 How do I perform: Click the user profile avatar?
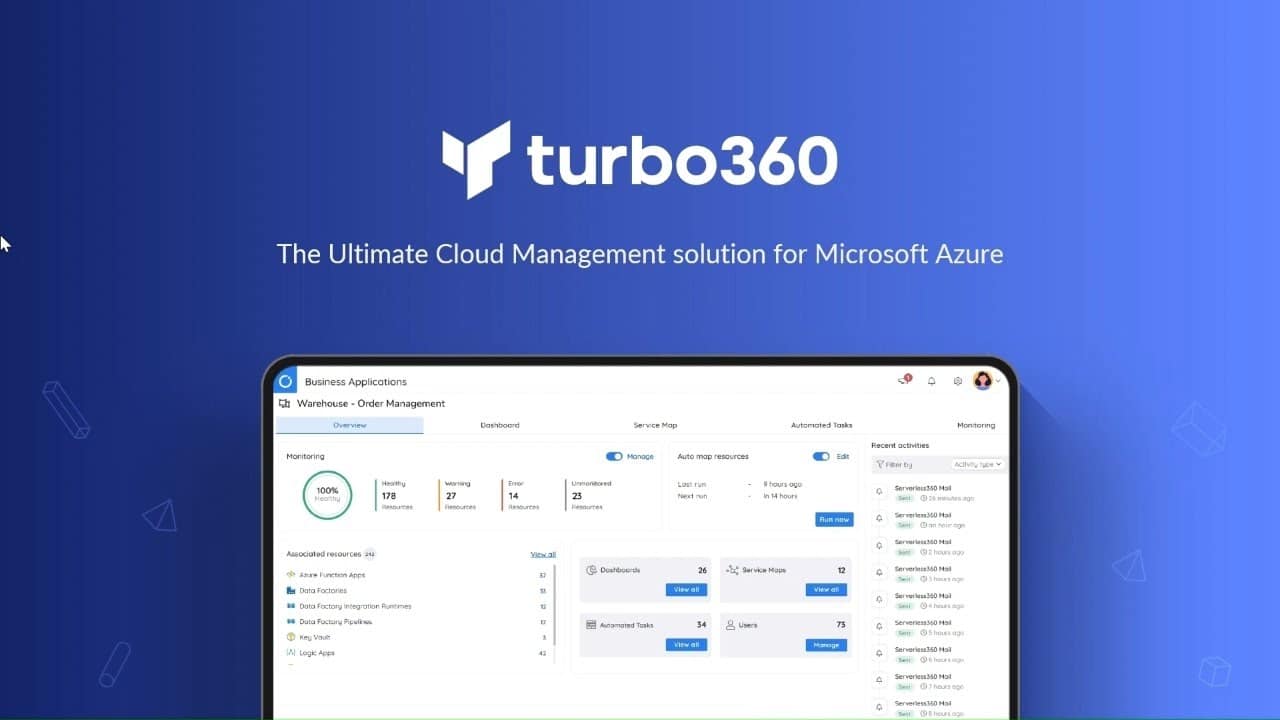(x=983, y=380)
